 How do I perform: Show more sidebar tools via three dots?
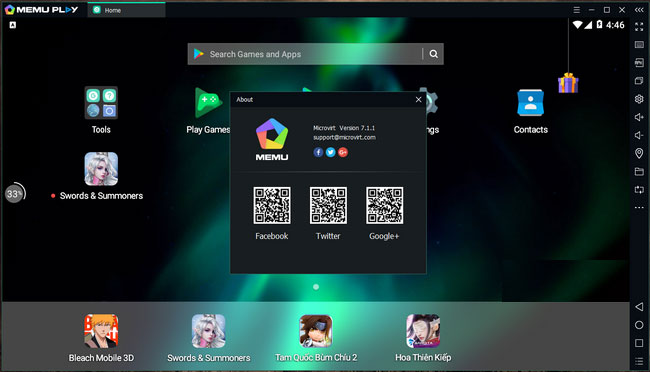point(639,207)
